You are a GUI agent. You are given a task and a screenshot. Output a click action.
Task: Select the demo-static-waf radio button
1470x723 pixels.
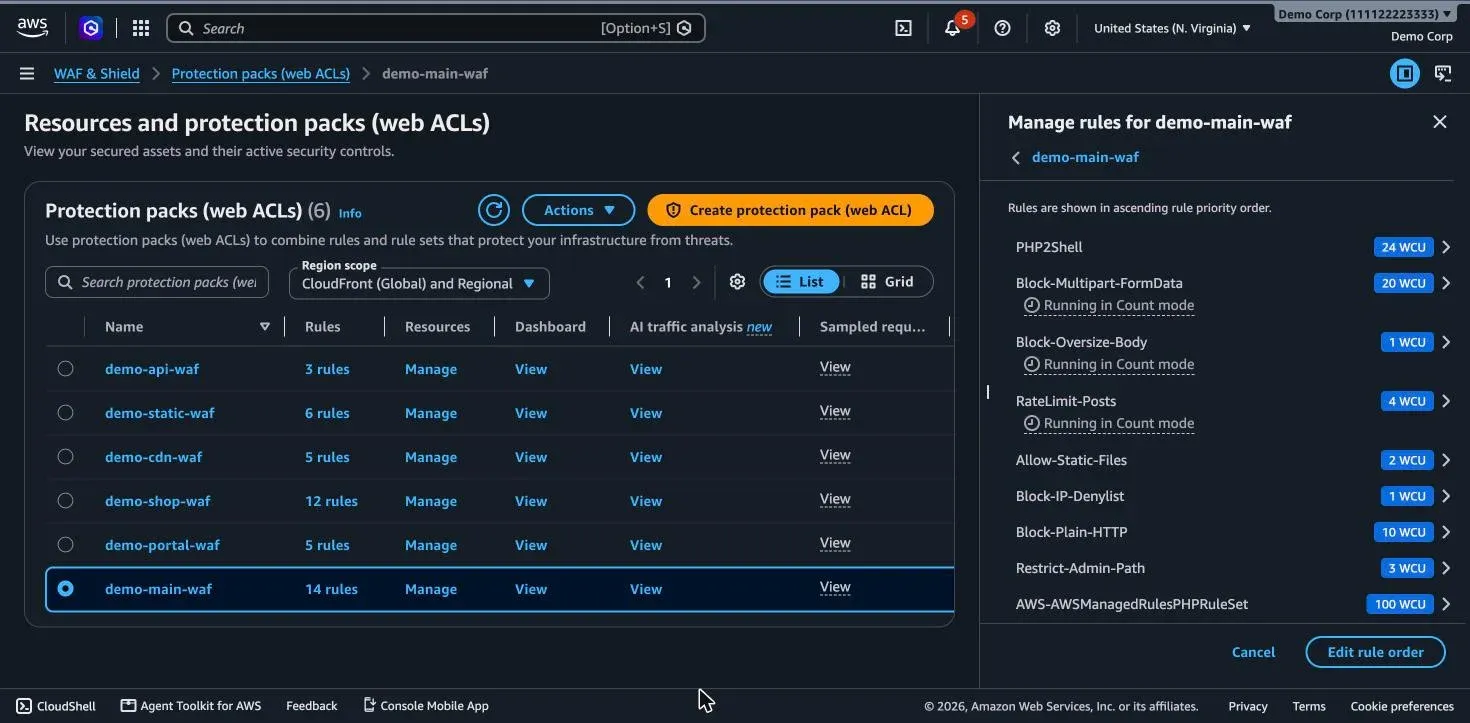click(65, 412)
